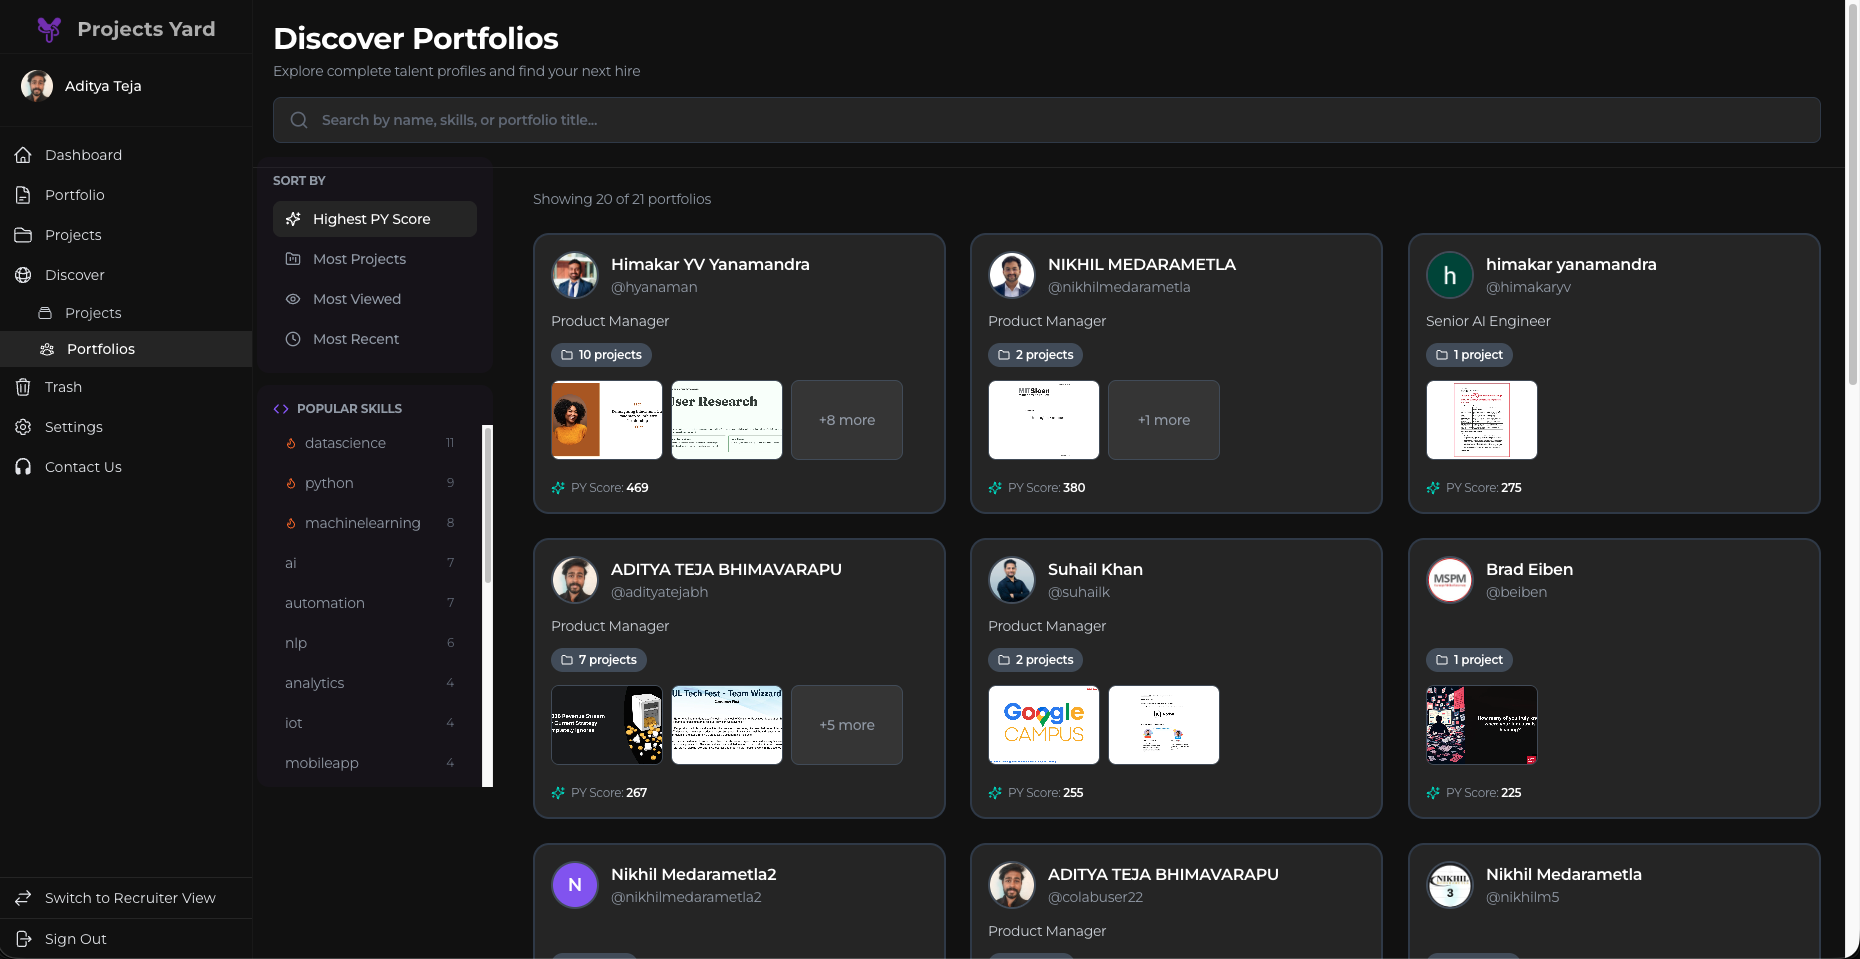Click the portfolio search input field

[x=1046, y=120]
